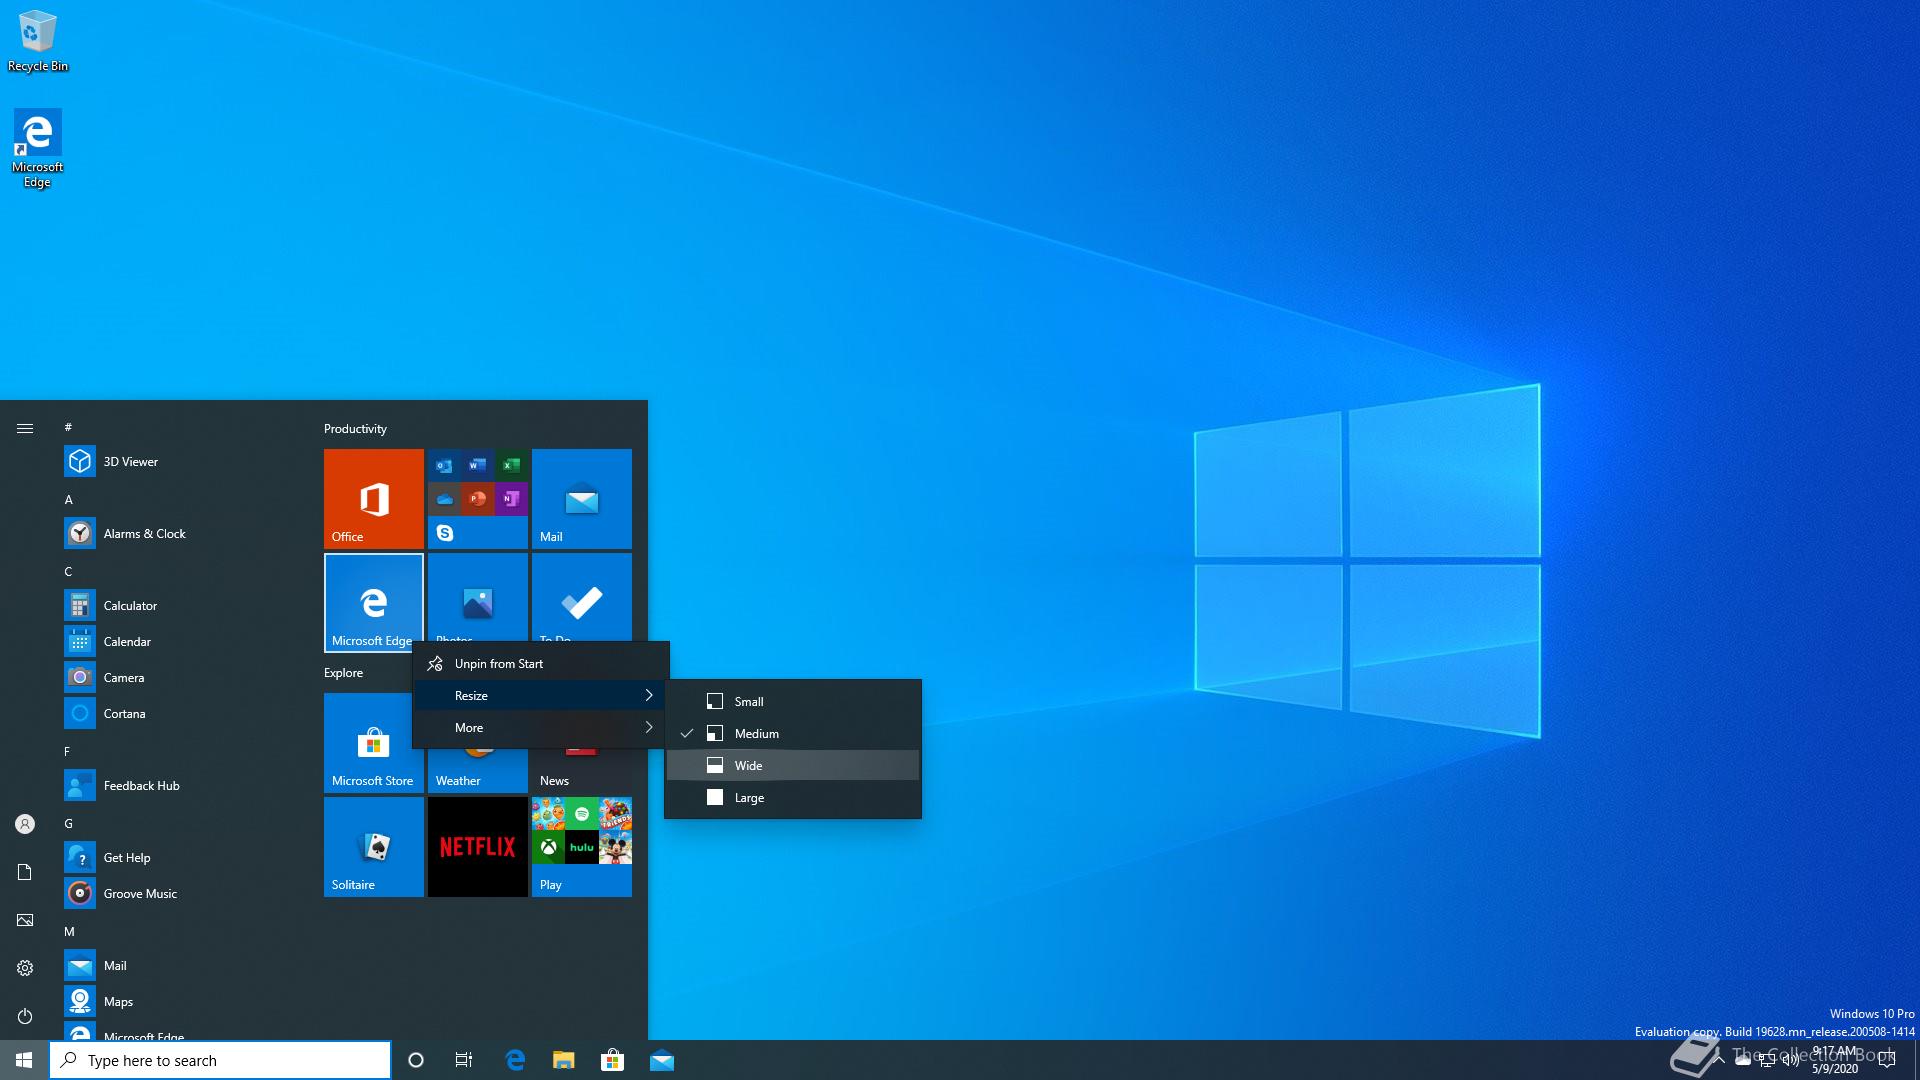Open Documents from Start sidebar
The width and height of the screenshot is (1920, 1080).
point(25,872)
